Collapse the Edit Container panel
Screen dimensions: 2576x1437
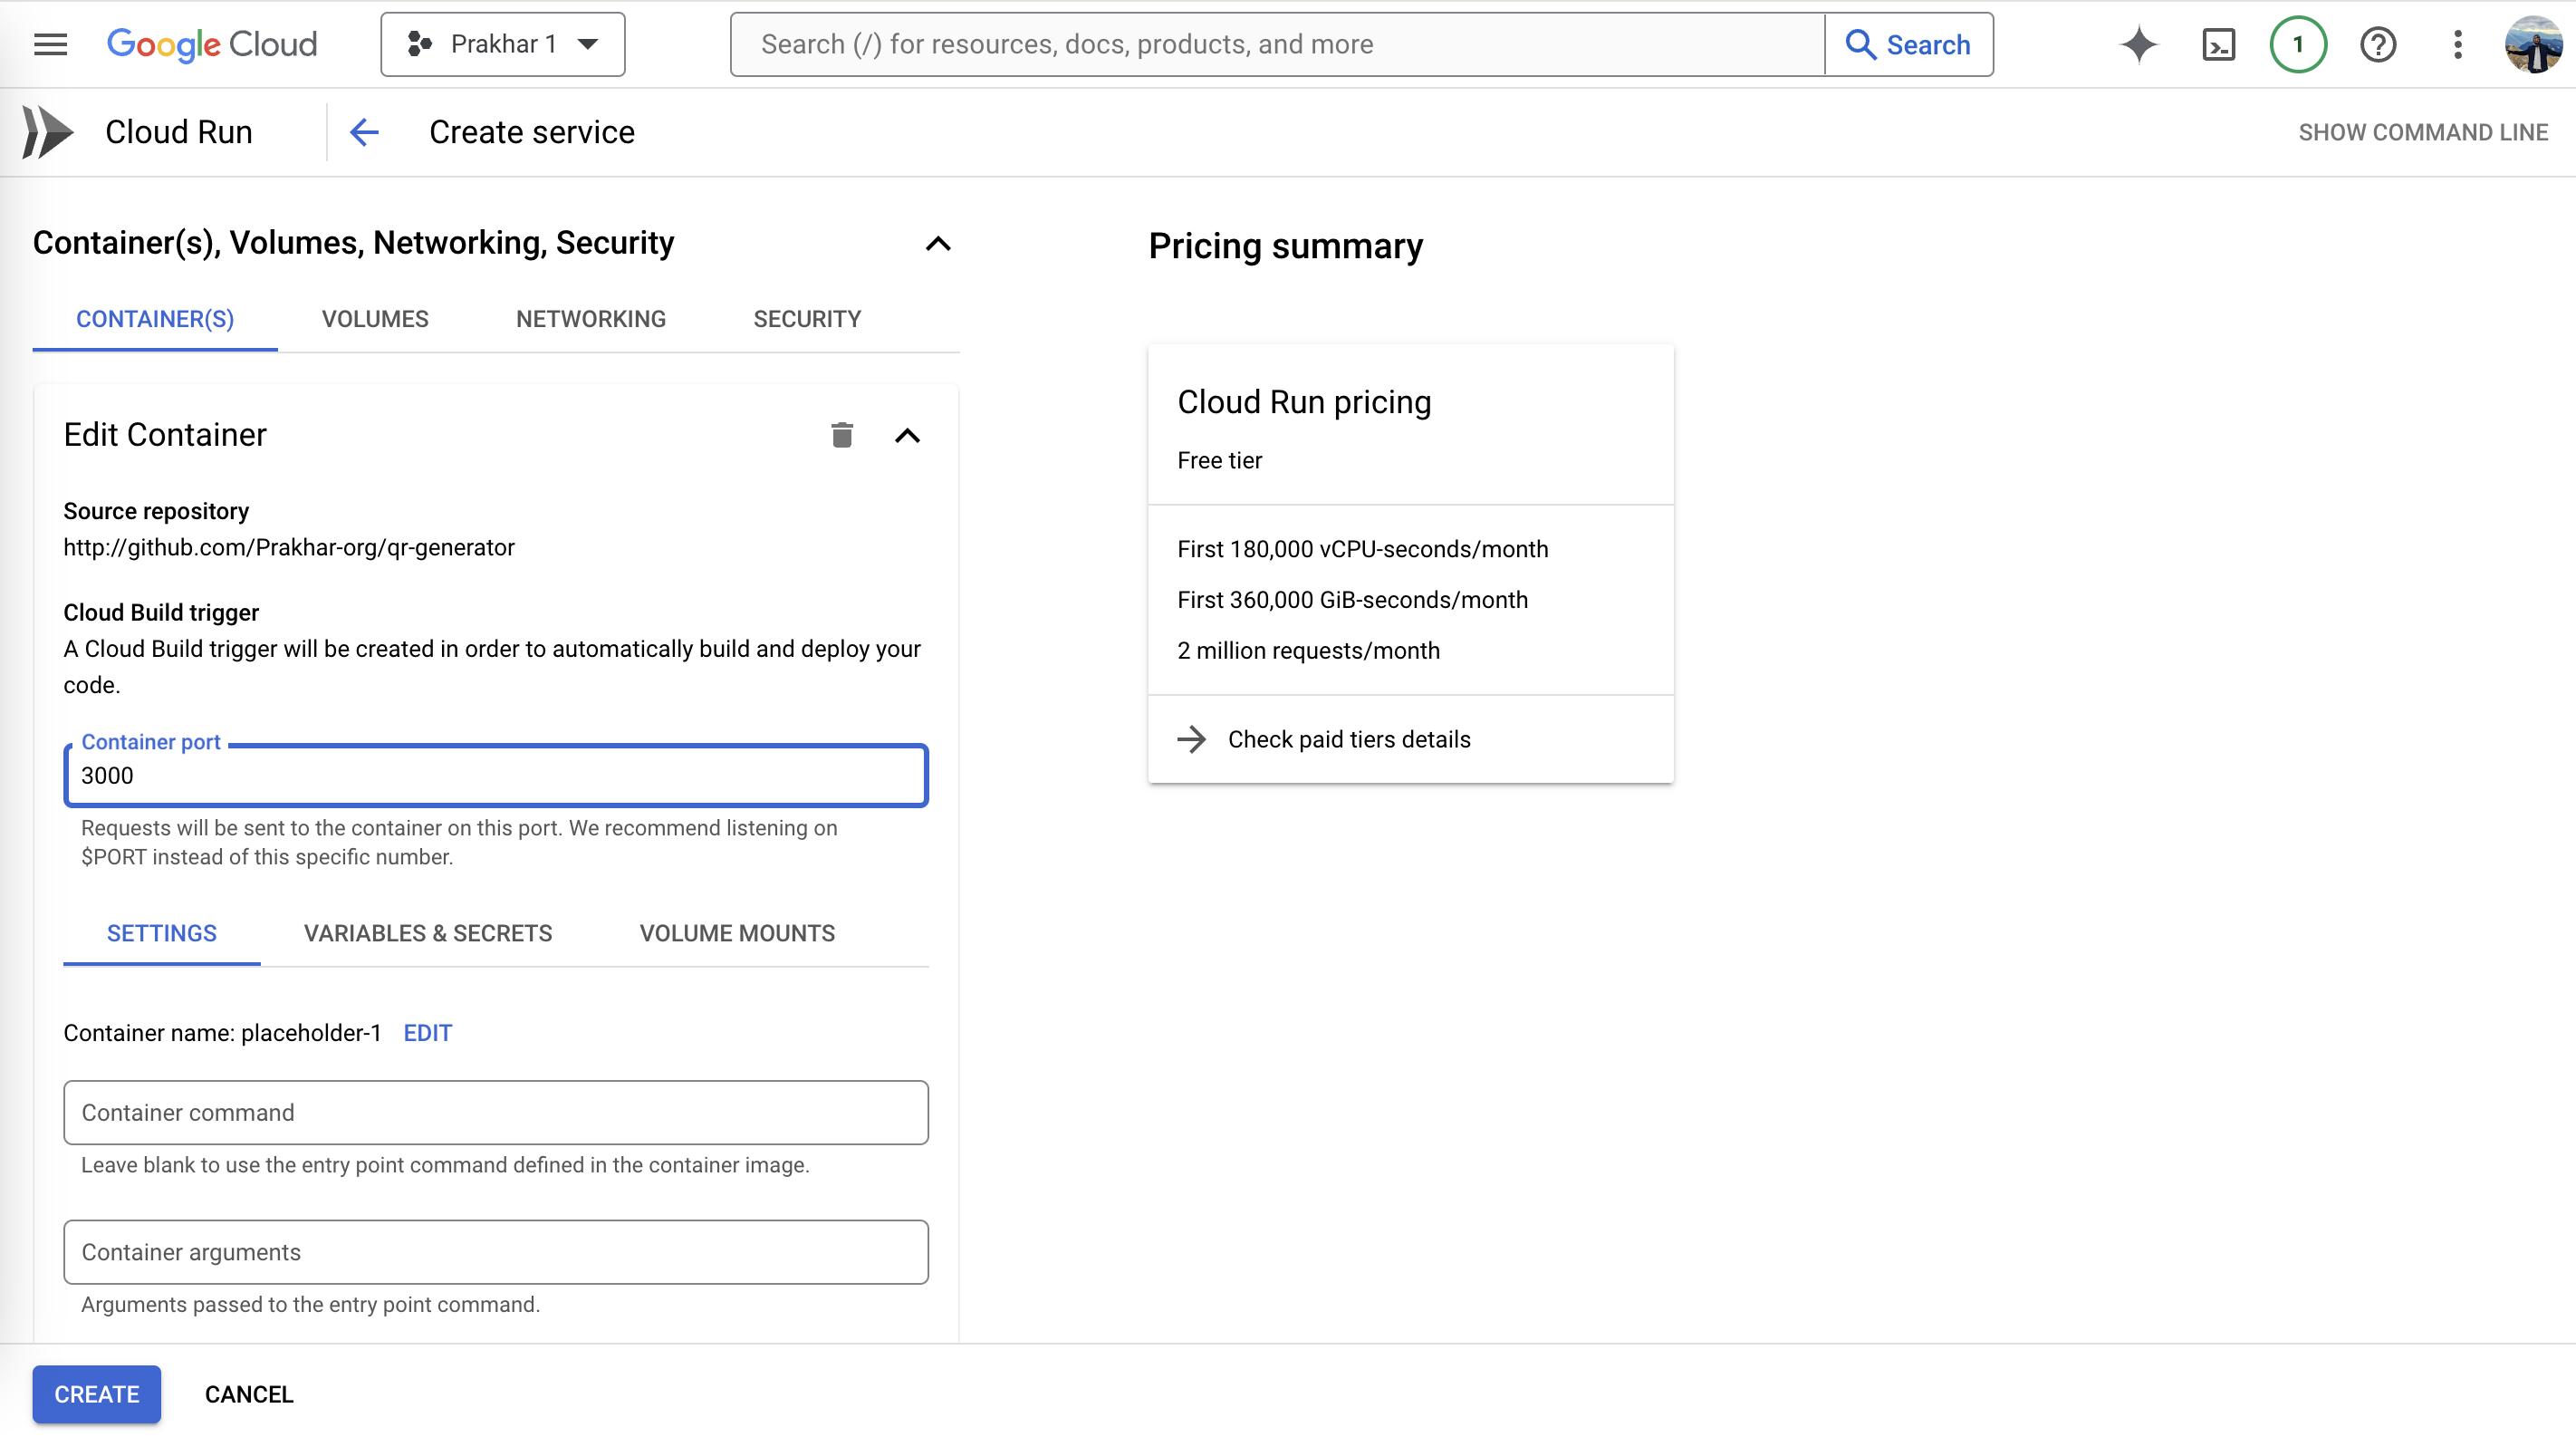906,435
